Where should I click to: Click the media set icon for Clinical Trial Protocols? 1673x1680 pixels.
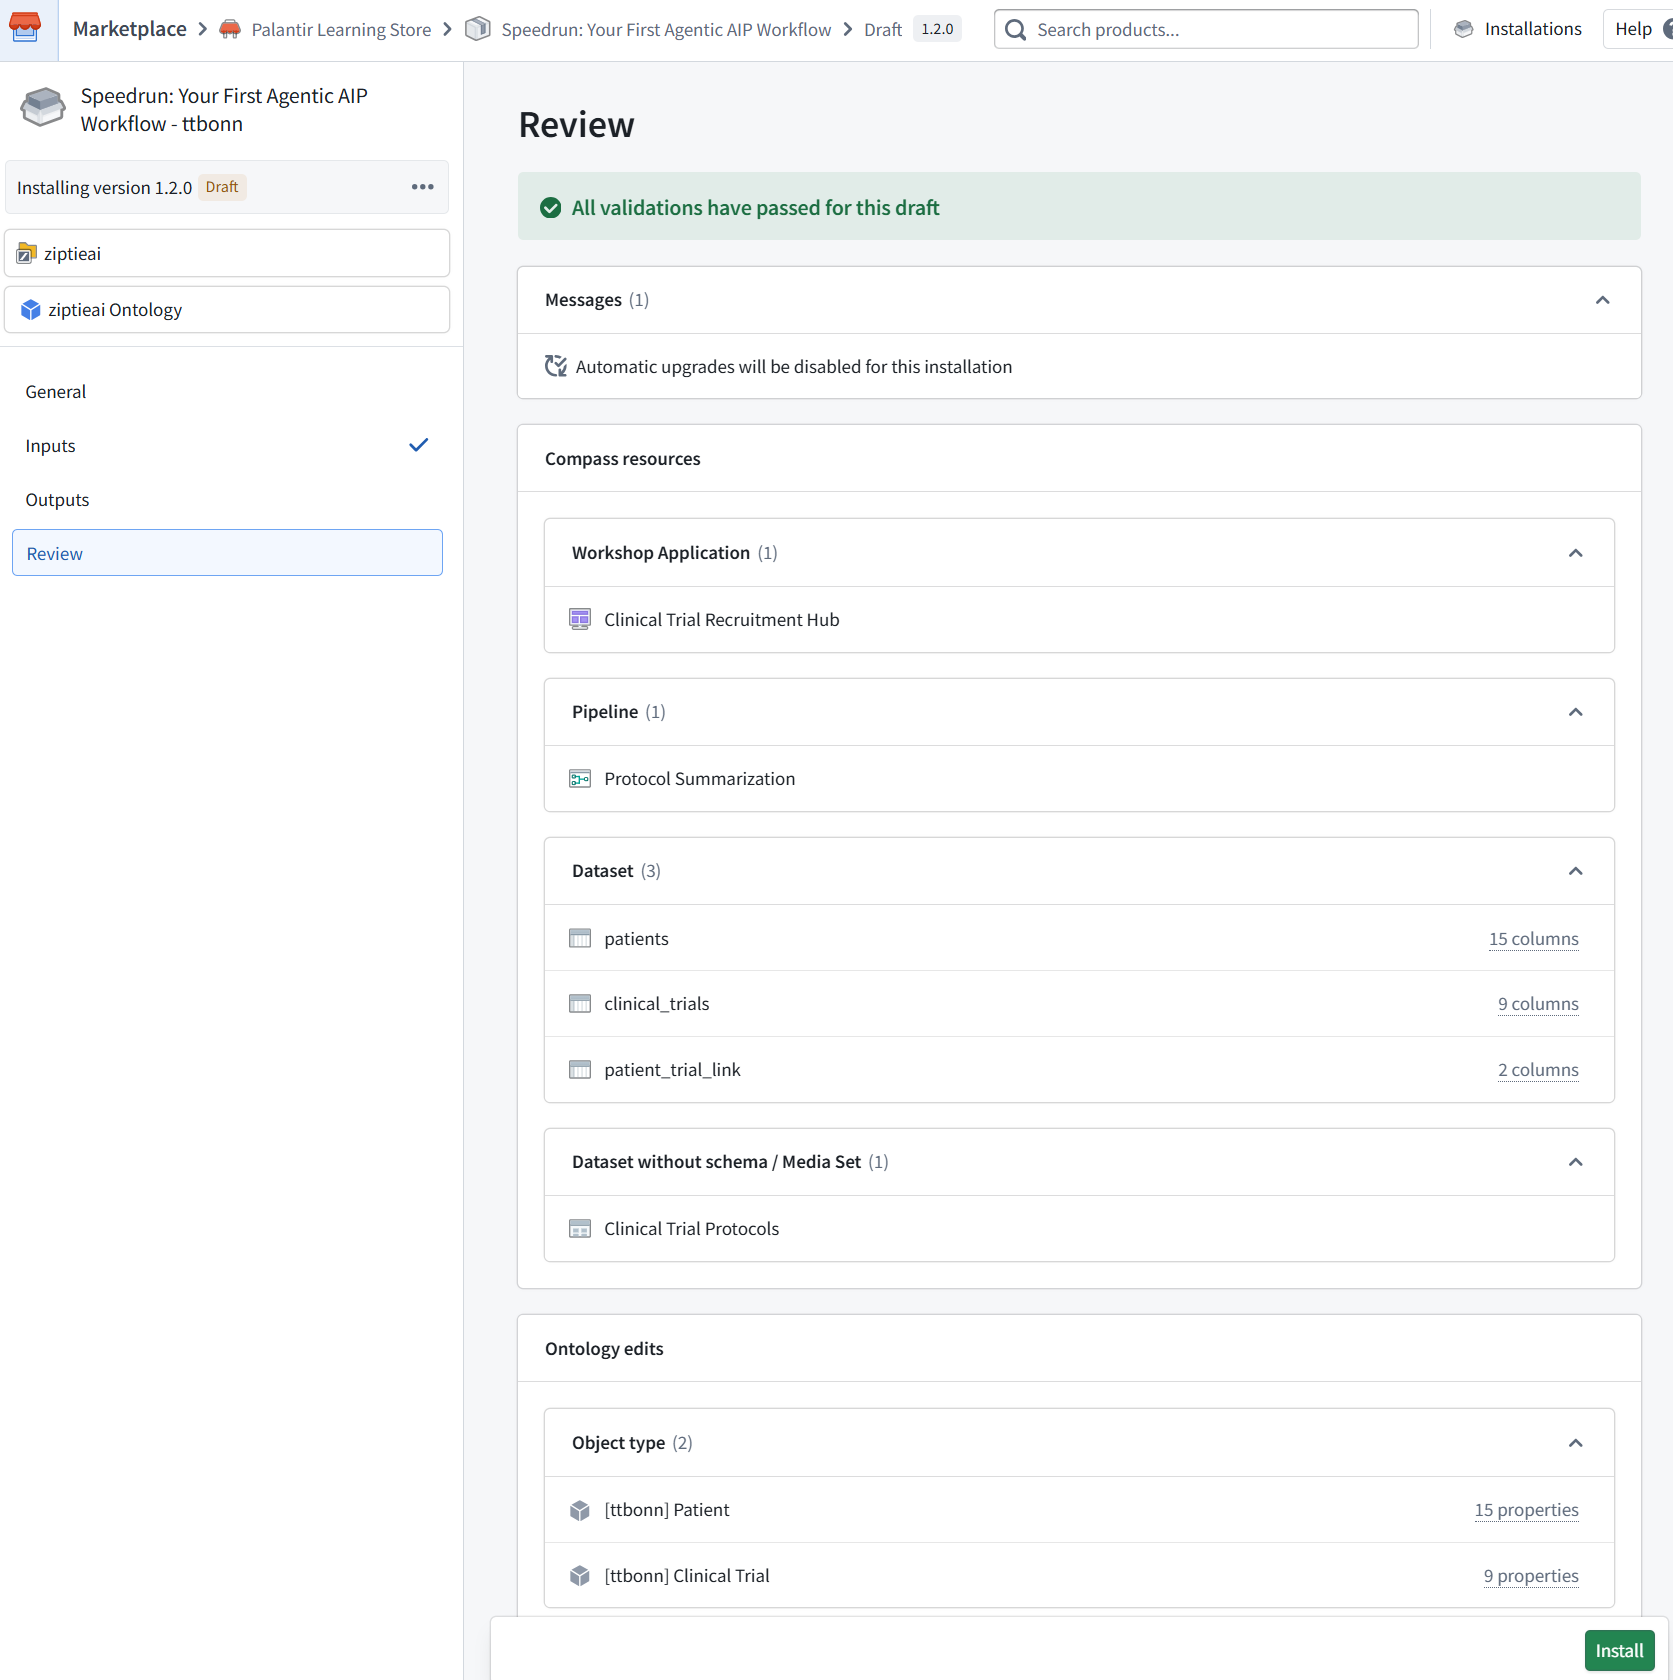click(x=580, y=1228)
